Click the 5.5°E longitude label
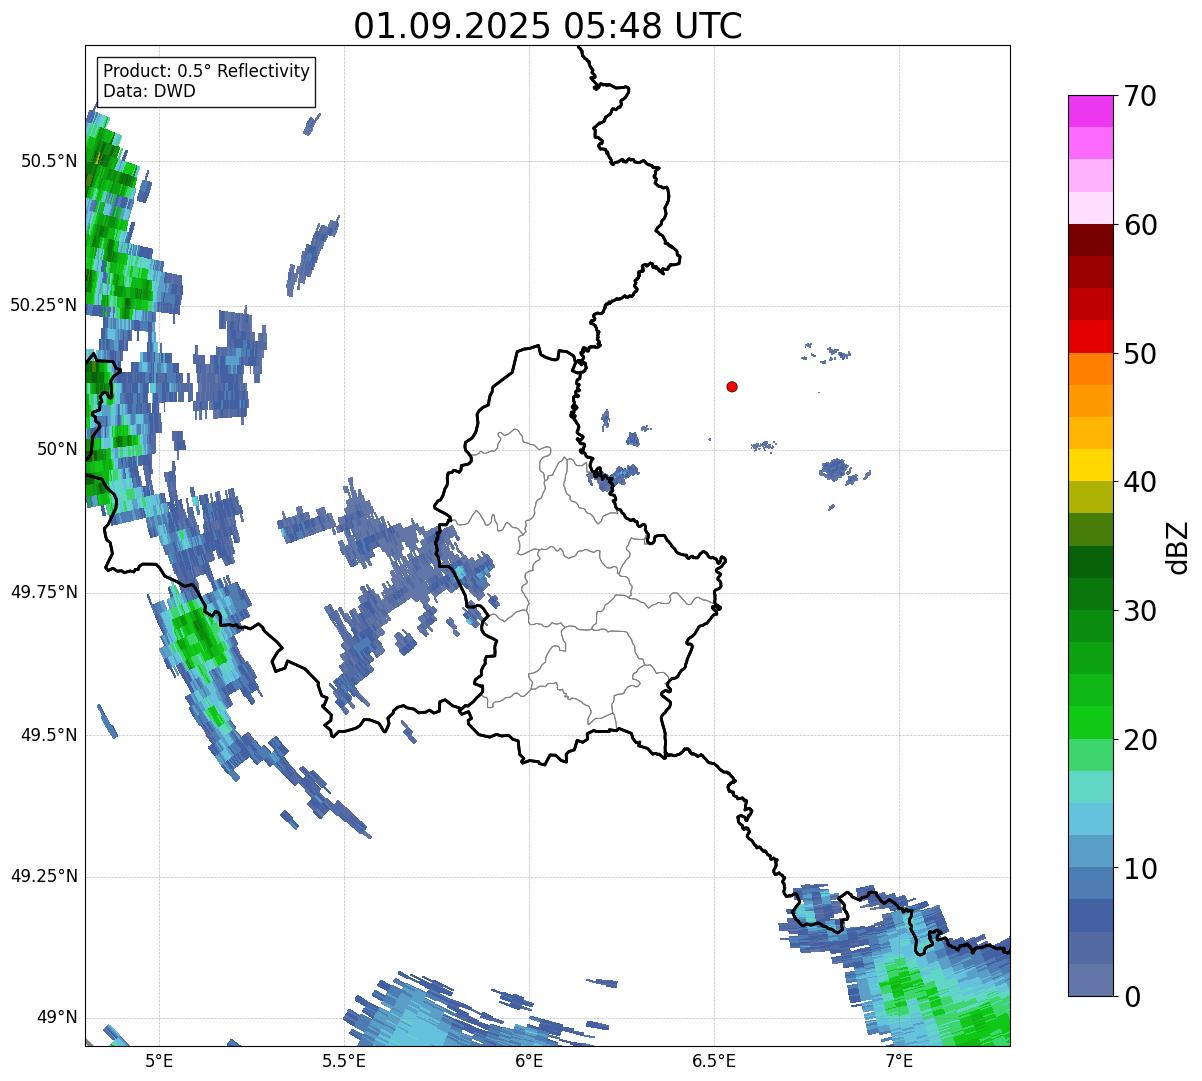1202x1081 pixels. (x=344, y=1061)
